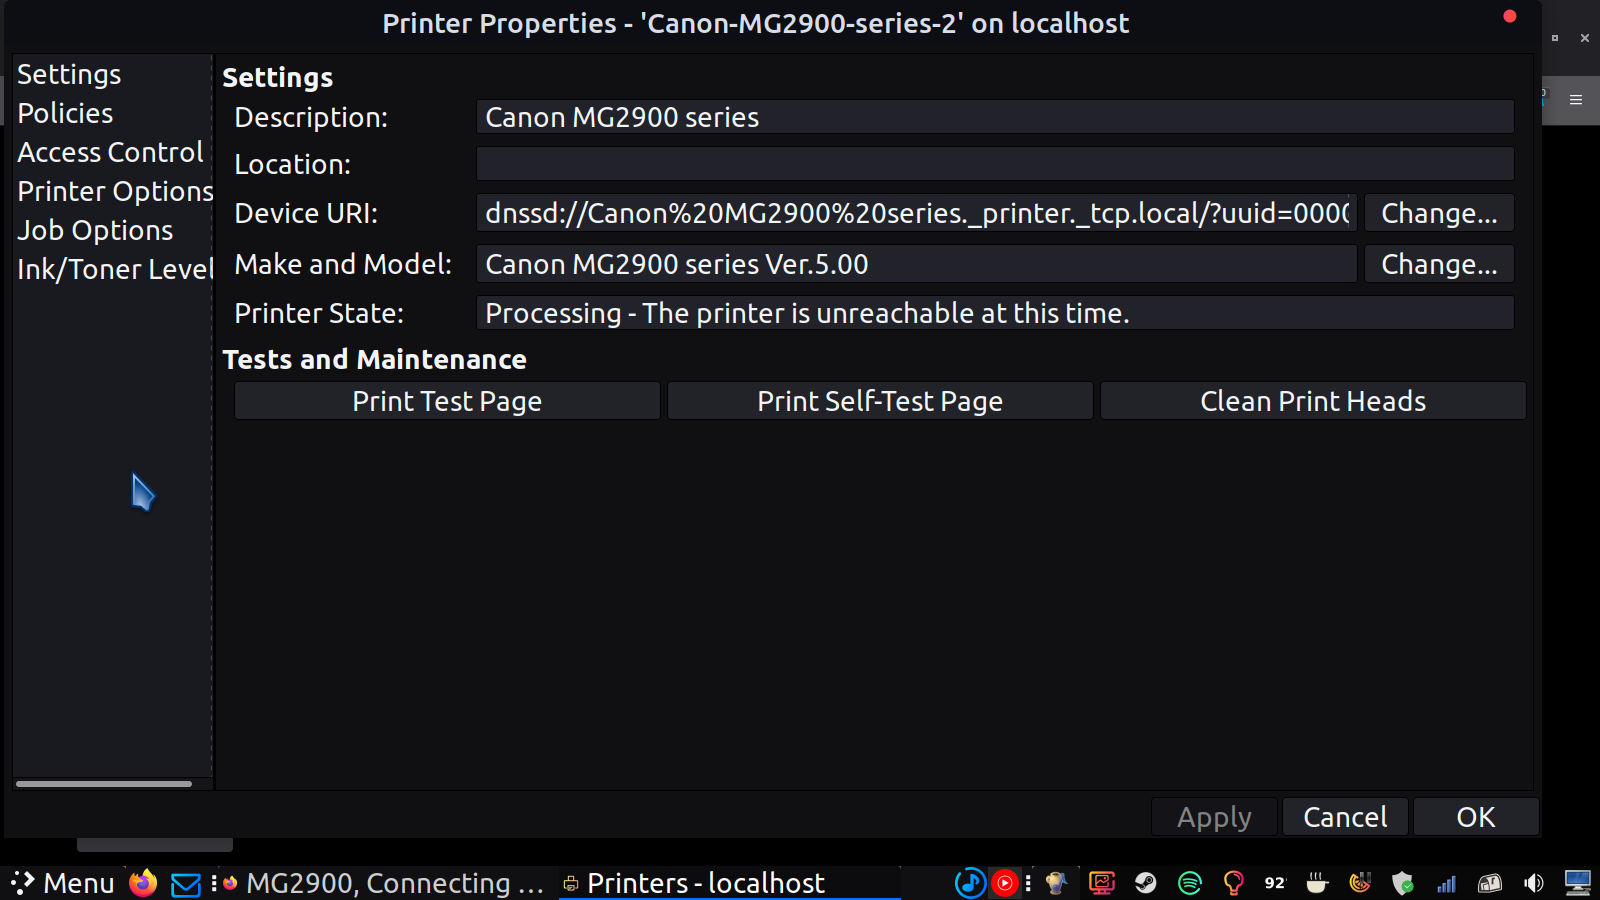This screenshot has height=900, width=1600.
Task: Open the Menu launcher in the taskbar
Action: pyautogui.click(x=62, y=883)
